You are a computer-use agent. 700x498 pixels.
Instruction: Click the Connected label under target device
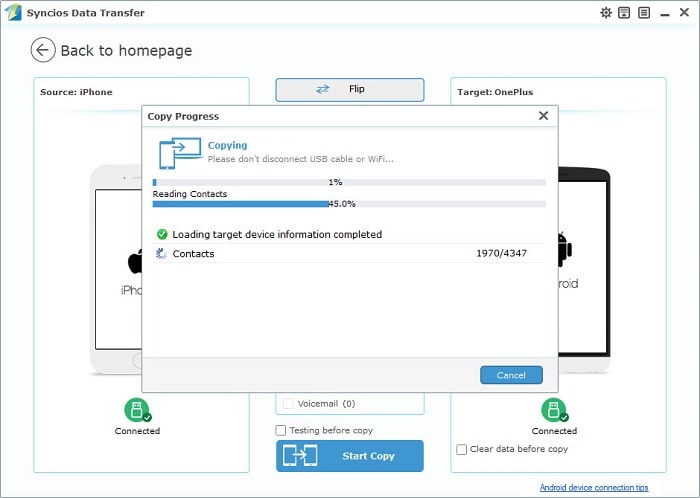point(554,431)
